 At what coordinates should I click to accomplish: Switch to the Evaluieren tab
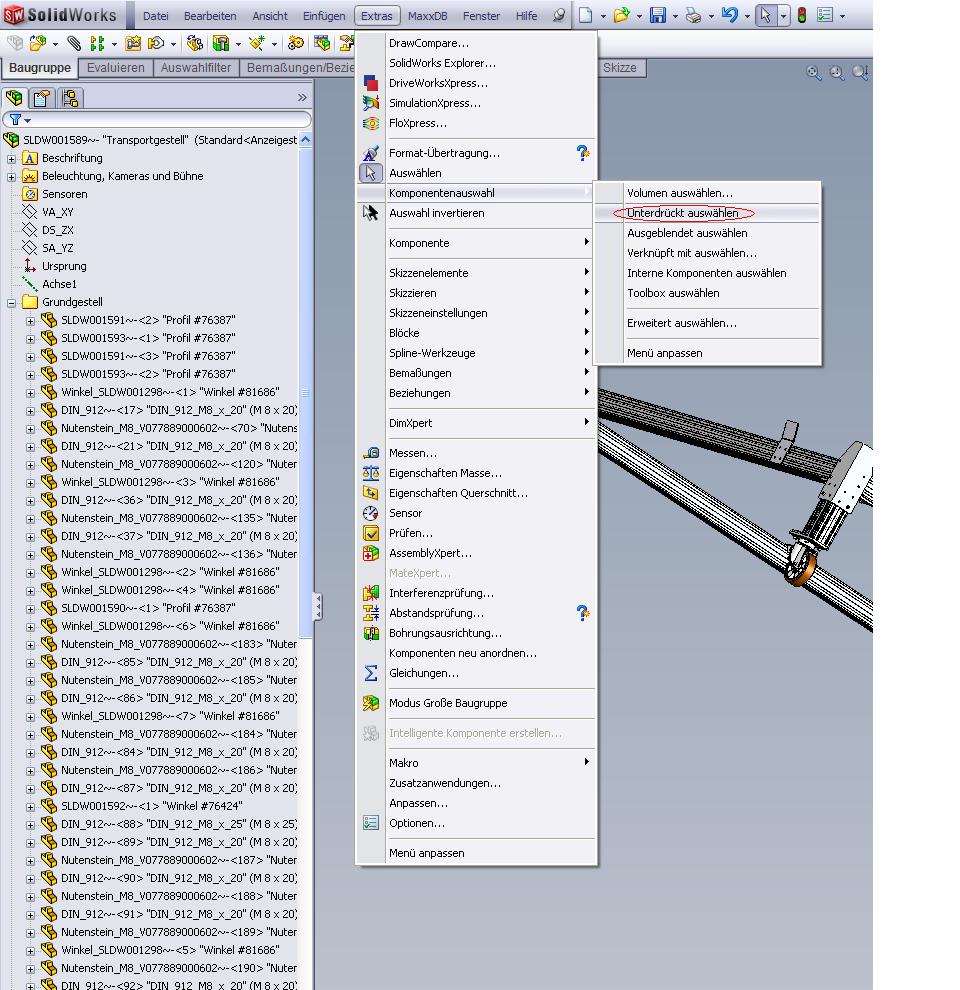coord(116,68)
